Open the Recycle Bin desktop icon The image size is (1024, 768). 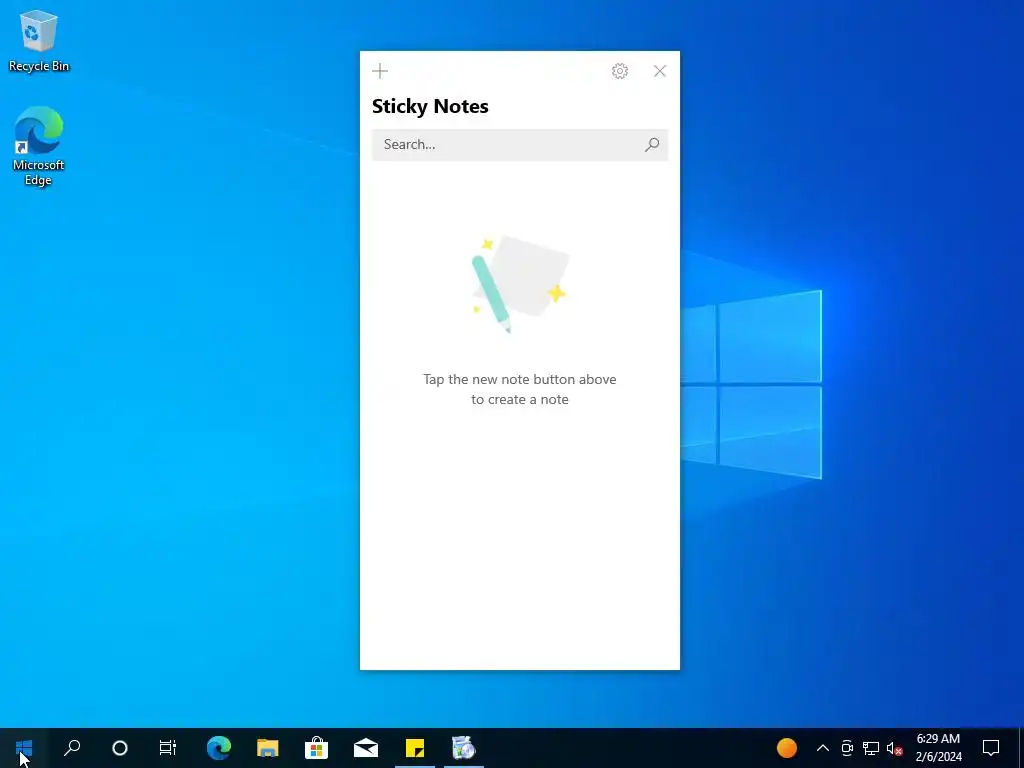pos(39,40)
